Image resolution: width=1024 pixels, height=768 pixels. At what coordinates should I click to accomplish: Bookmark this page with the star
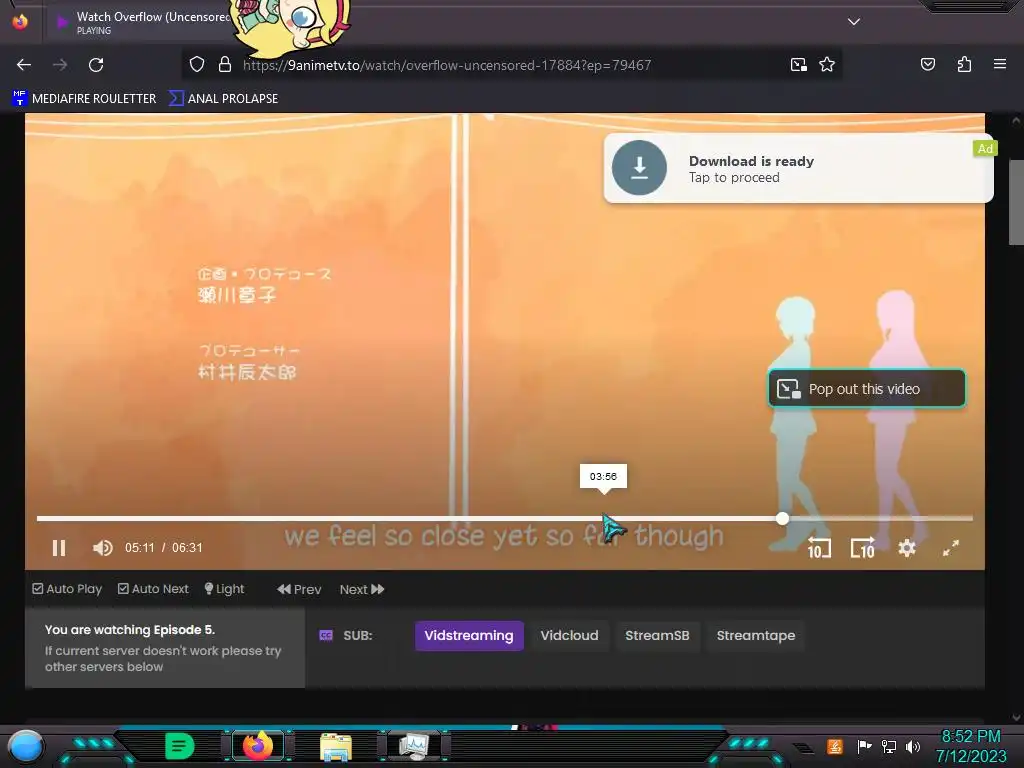(827, 64)
